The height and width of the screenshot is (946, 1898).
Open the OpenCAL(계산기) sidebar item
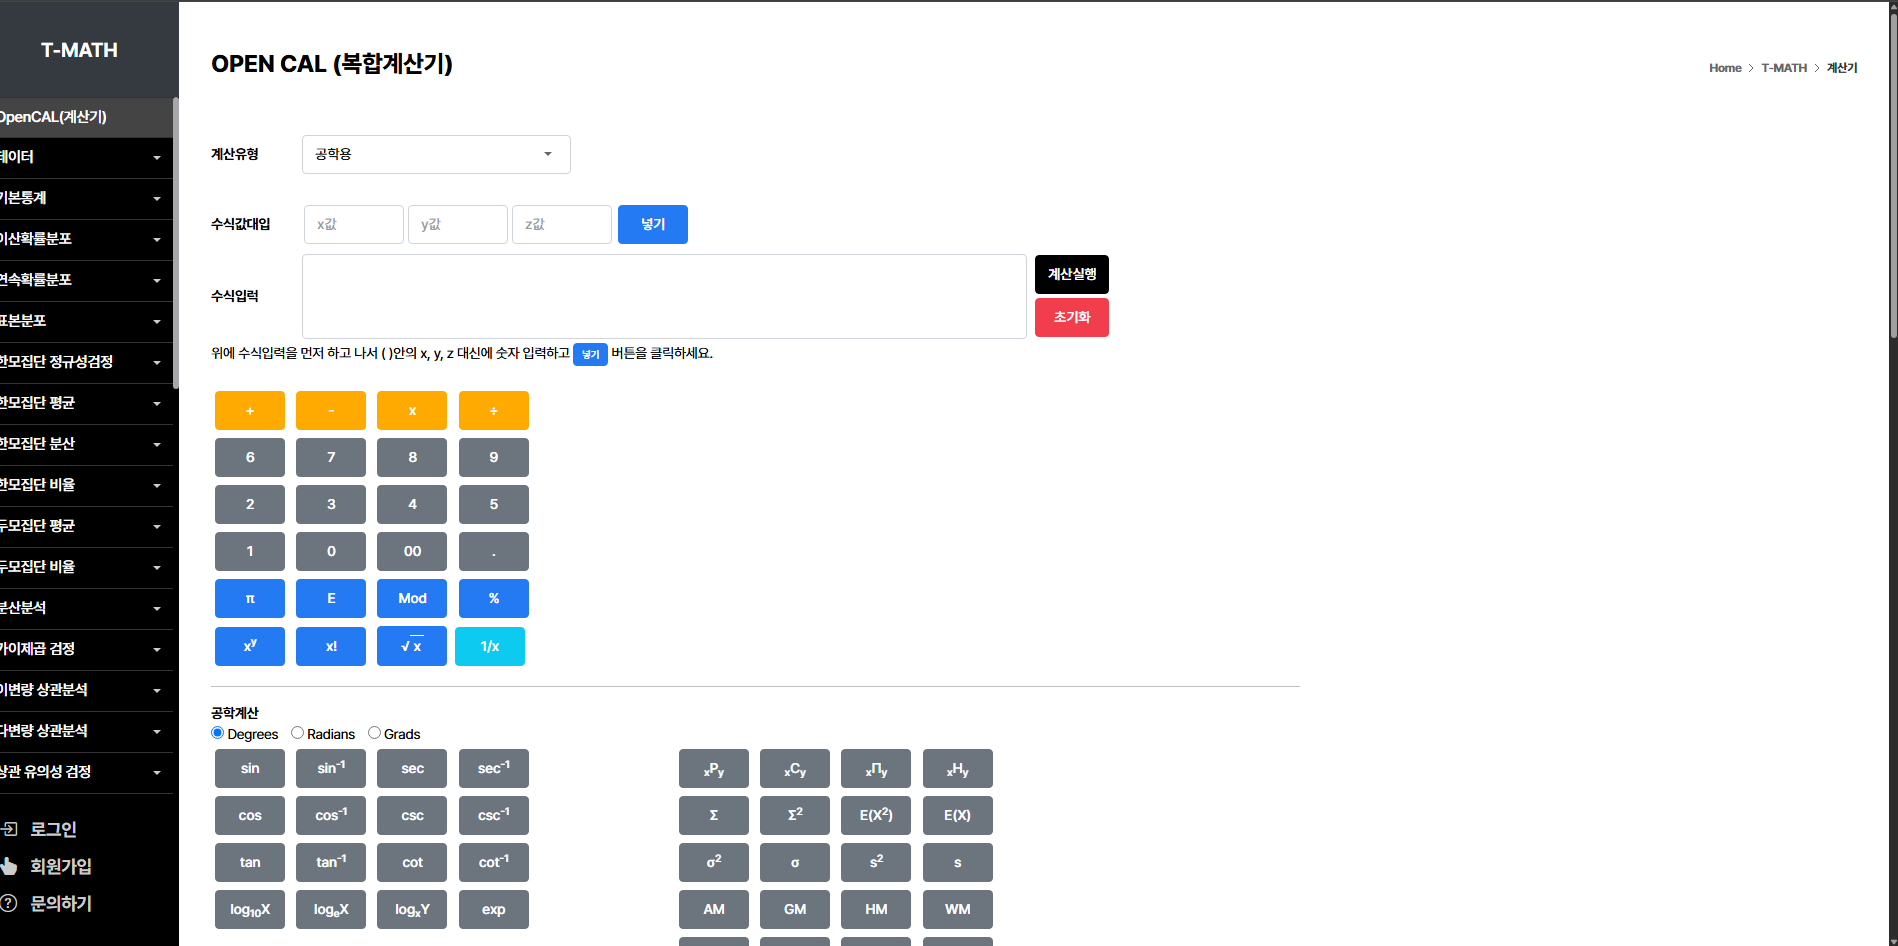[80, 117]
